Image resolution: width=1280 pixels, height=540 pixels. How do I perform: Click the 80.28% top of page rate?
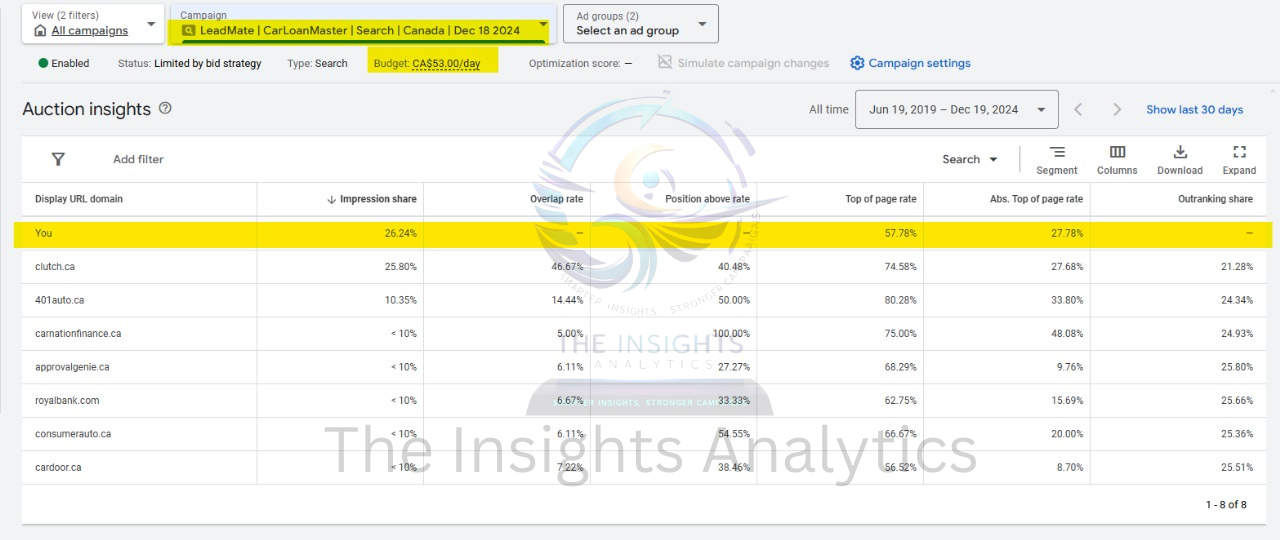tap(900, 300)
